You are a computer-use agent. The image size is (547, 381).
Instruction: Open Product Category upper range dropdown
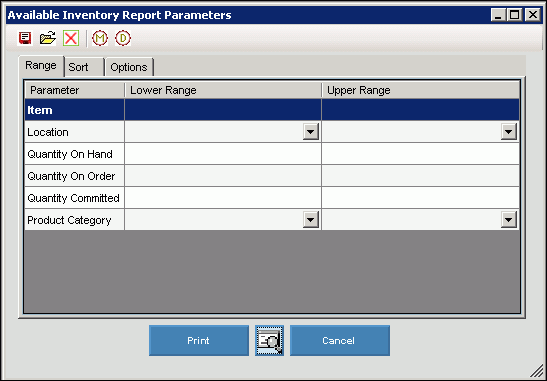click(x=509, y=220)
